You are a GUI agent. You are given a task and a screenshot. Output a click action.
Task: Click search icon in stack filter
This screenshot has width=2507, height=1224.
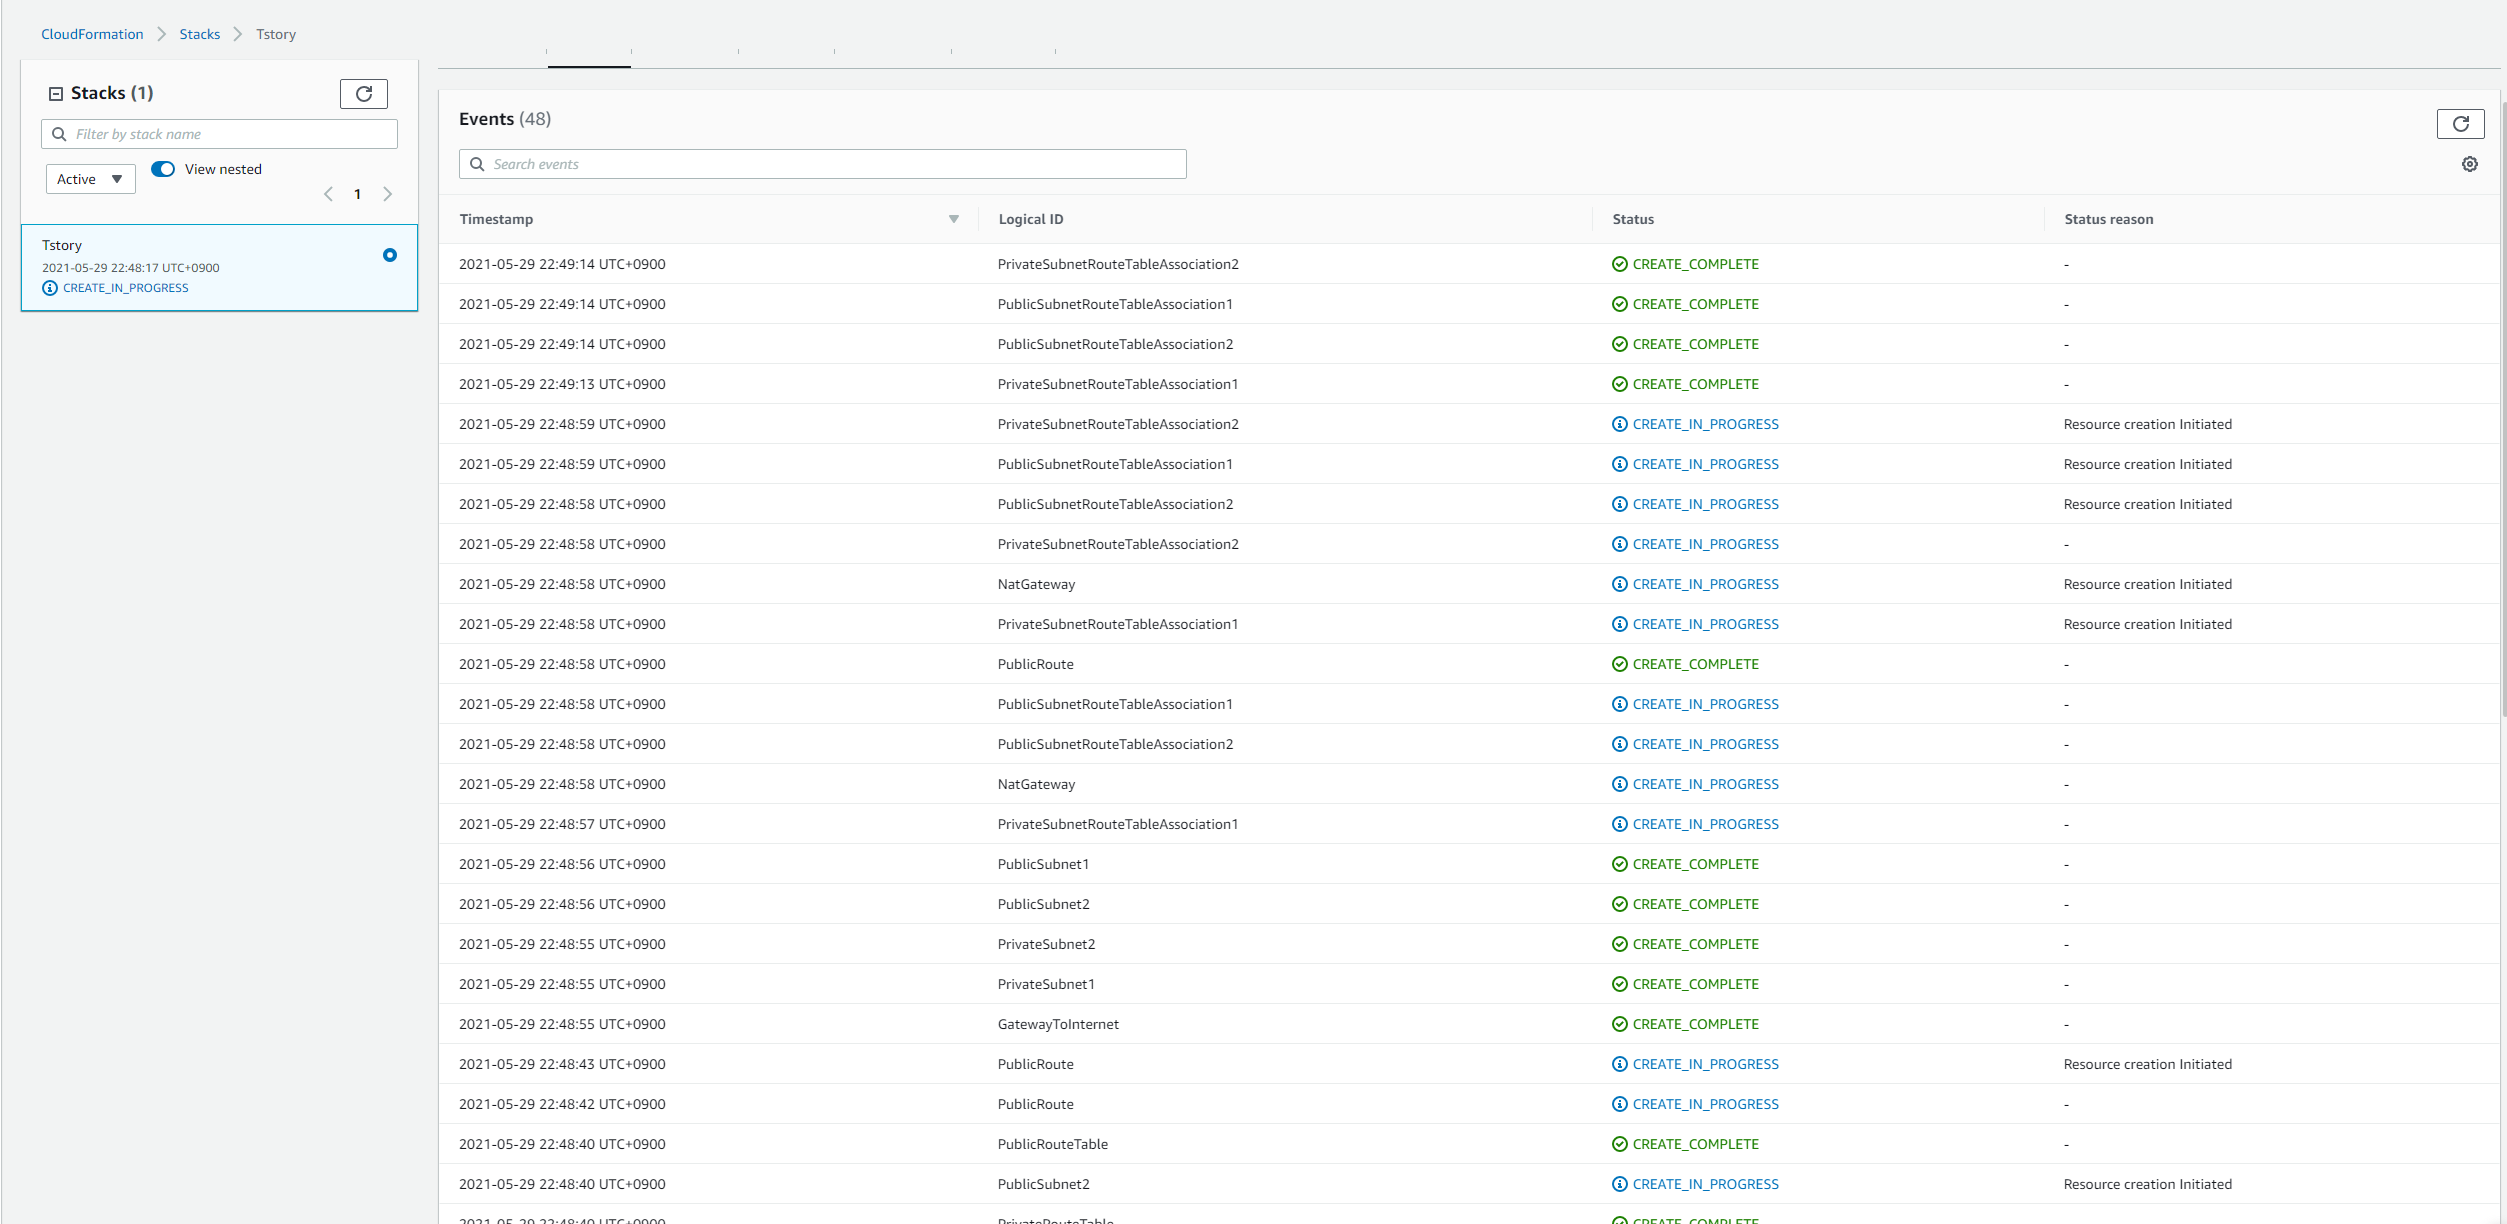tap(59, 134)
